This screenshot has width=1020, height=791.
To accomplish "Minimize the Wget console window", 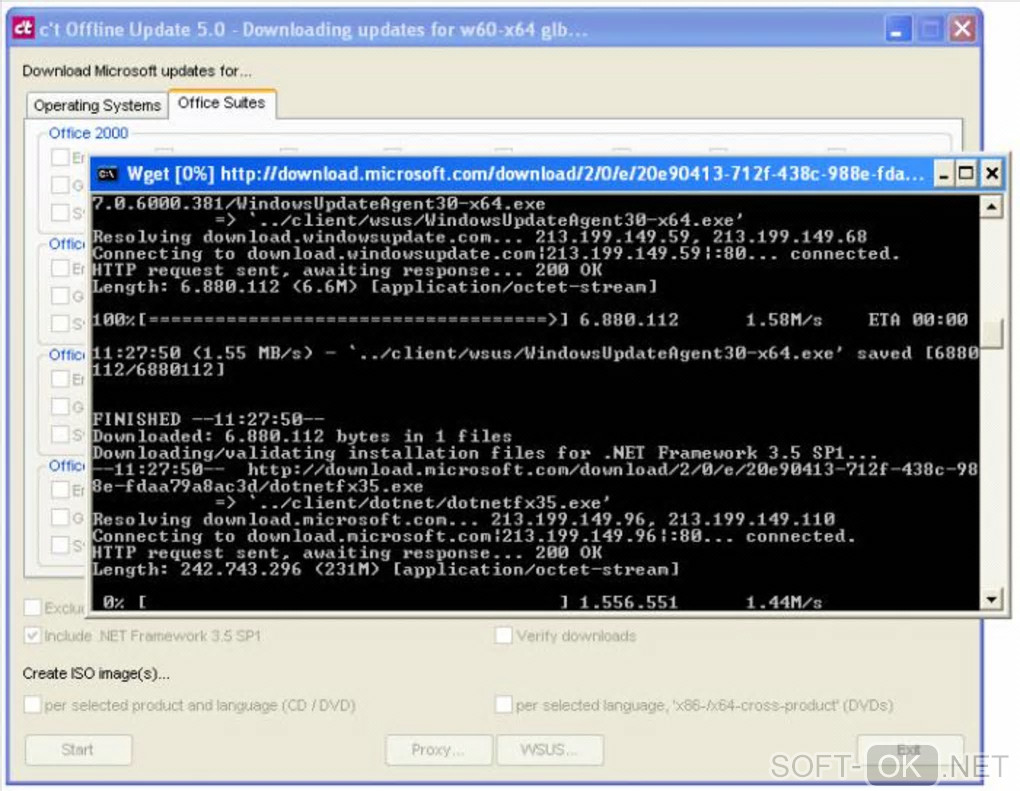I will click(943, 174).
